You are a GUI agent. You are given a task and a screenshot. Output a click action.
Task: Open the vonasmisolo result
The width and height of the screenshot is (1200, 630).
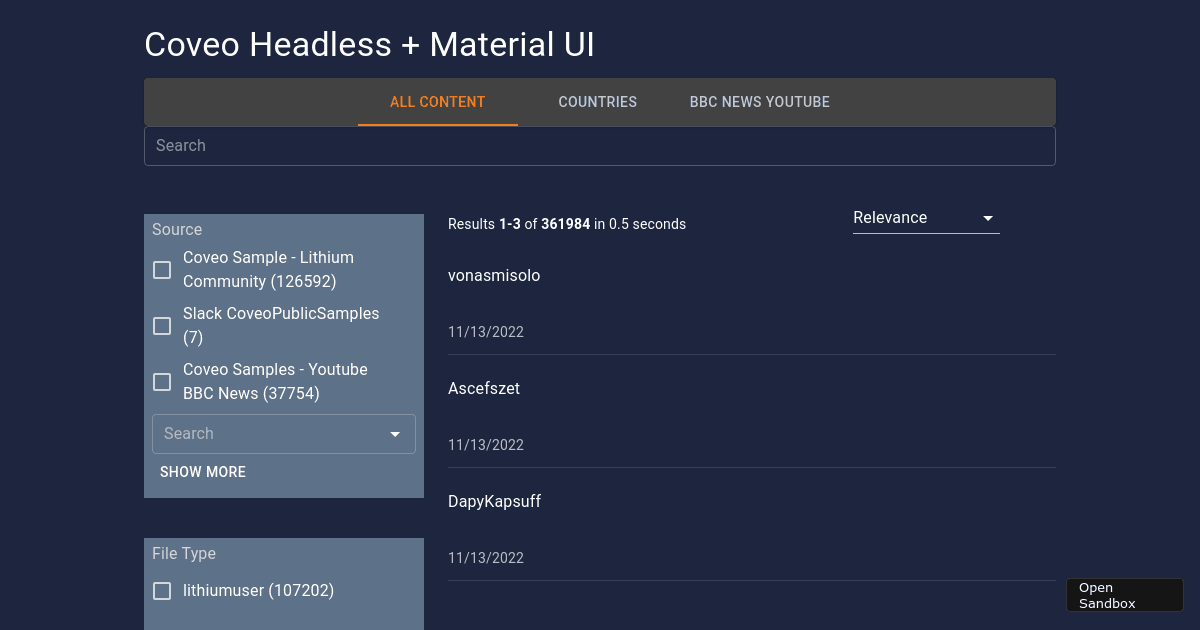pyautogui.click(x=494, y=276)
